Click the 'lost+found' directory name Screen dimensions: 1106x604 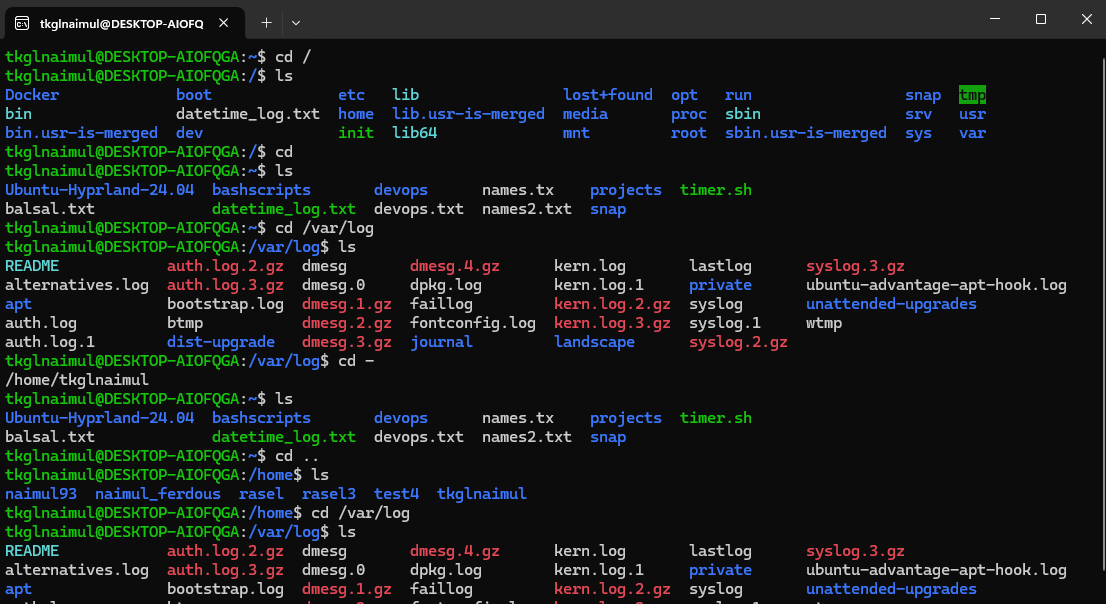(x=608, y=95)
